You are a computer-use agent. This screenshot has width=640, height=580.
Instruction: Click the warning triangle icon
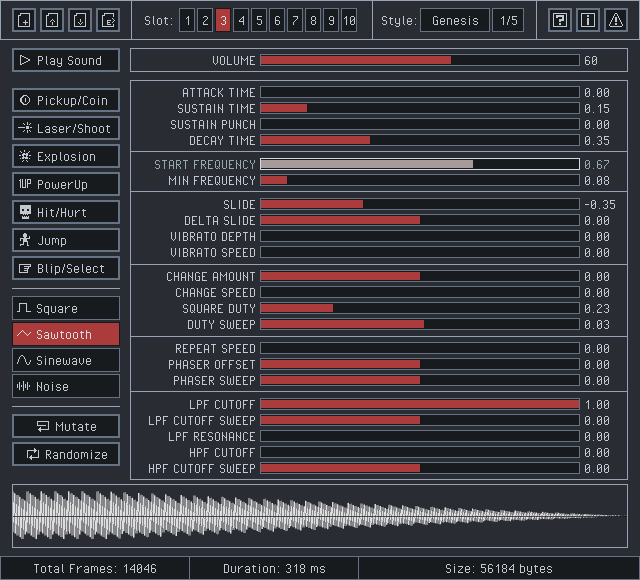(616, 20)
